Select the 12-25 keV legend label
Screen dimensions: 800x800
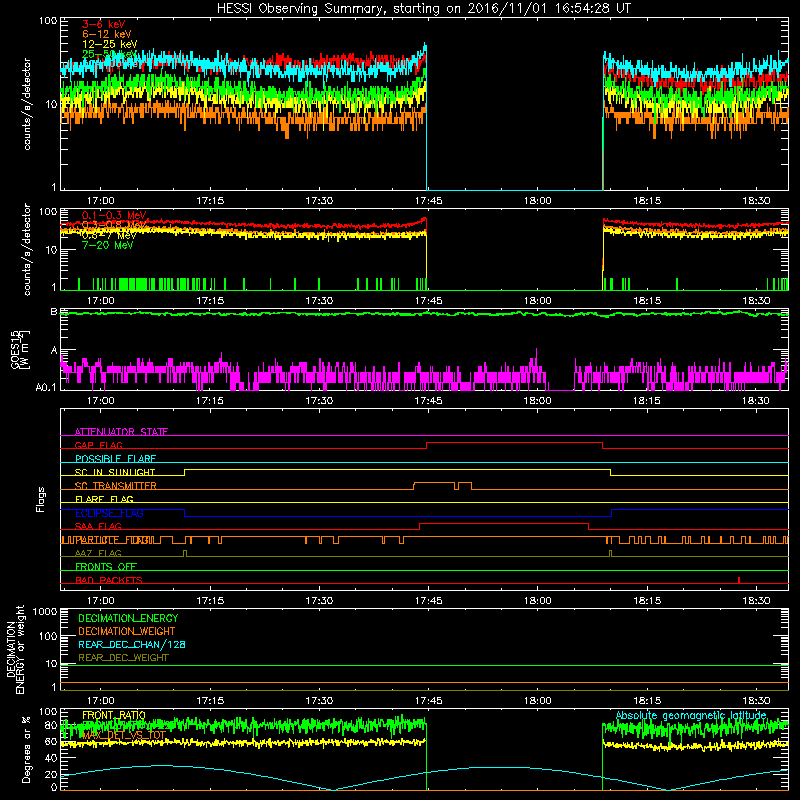point(109,44)
